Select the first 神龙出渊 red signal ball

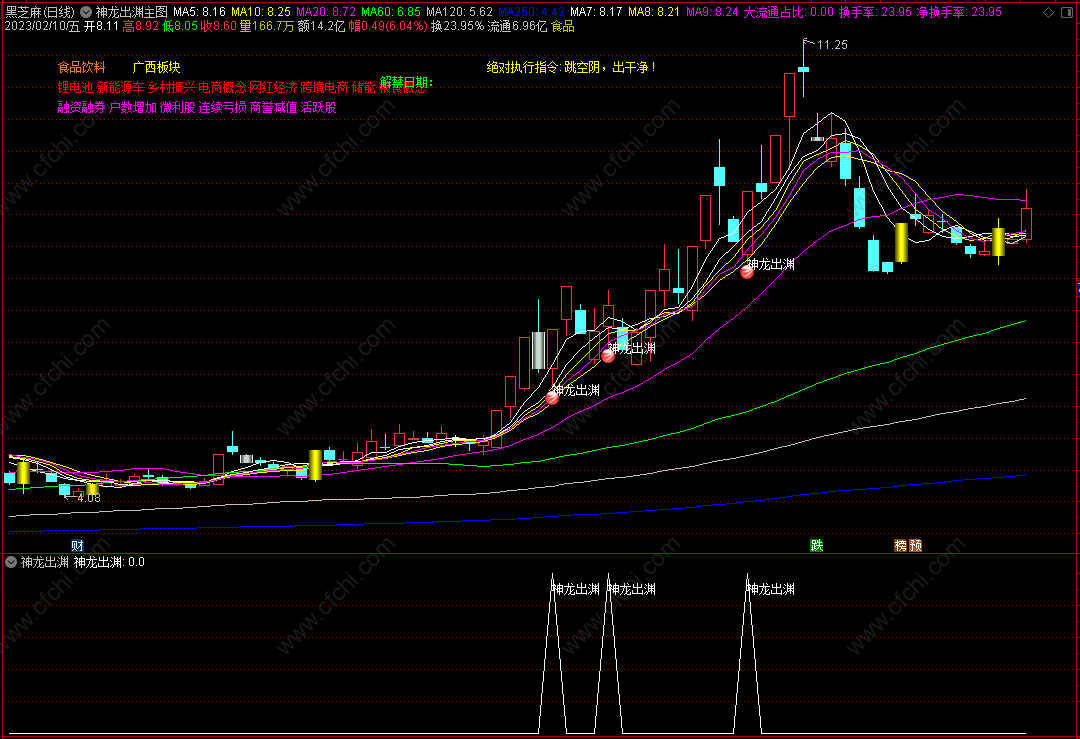552,397
